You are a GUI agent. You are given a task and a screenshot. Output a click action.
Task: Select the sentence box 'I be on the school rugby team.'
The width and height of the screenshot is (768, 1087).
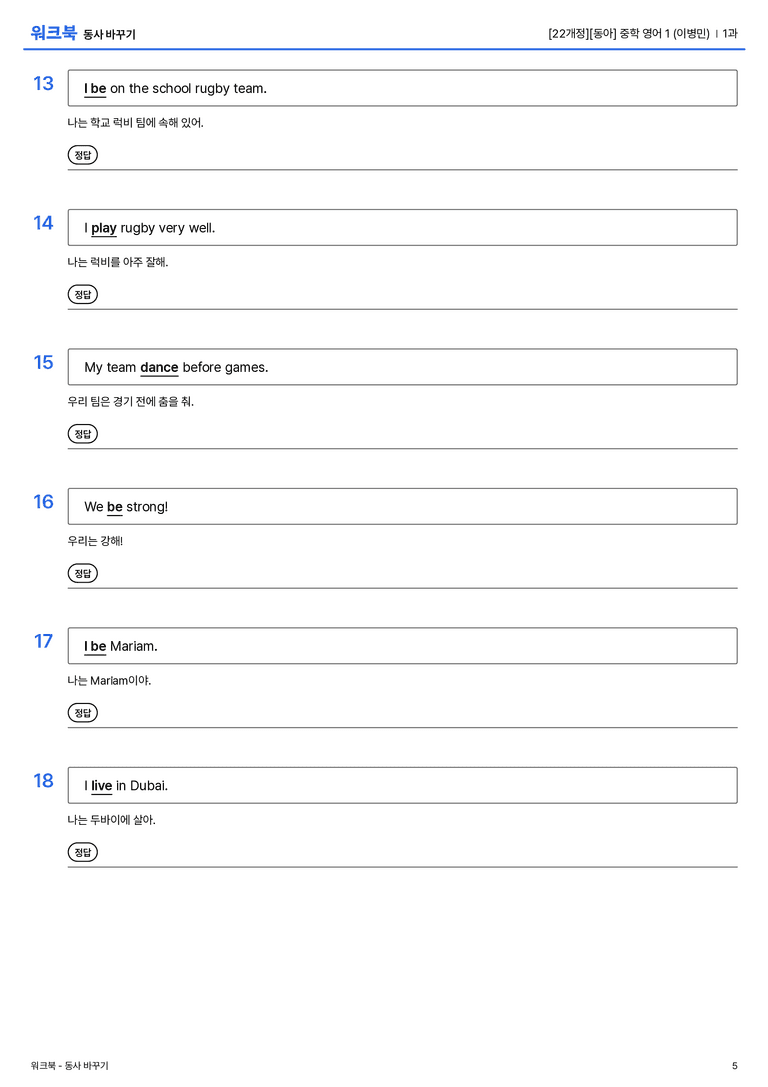(x=402, y=88)
